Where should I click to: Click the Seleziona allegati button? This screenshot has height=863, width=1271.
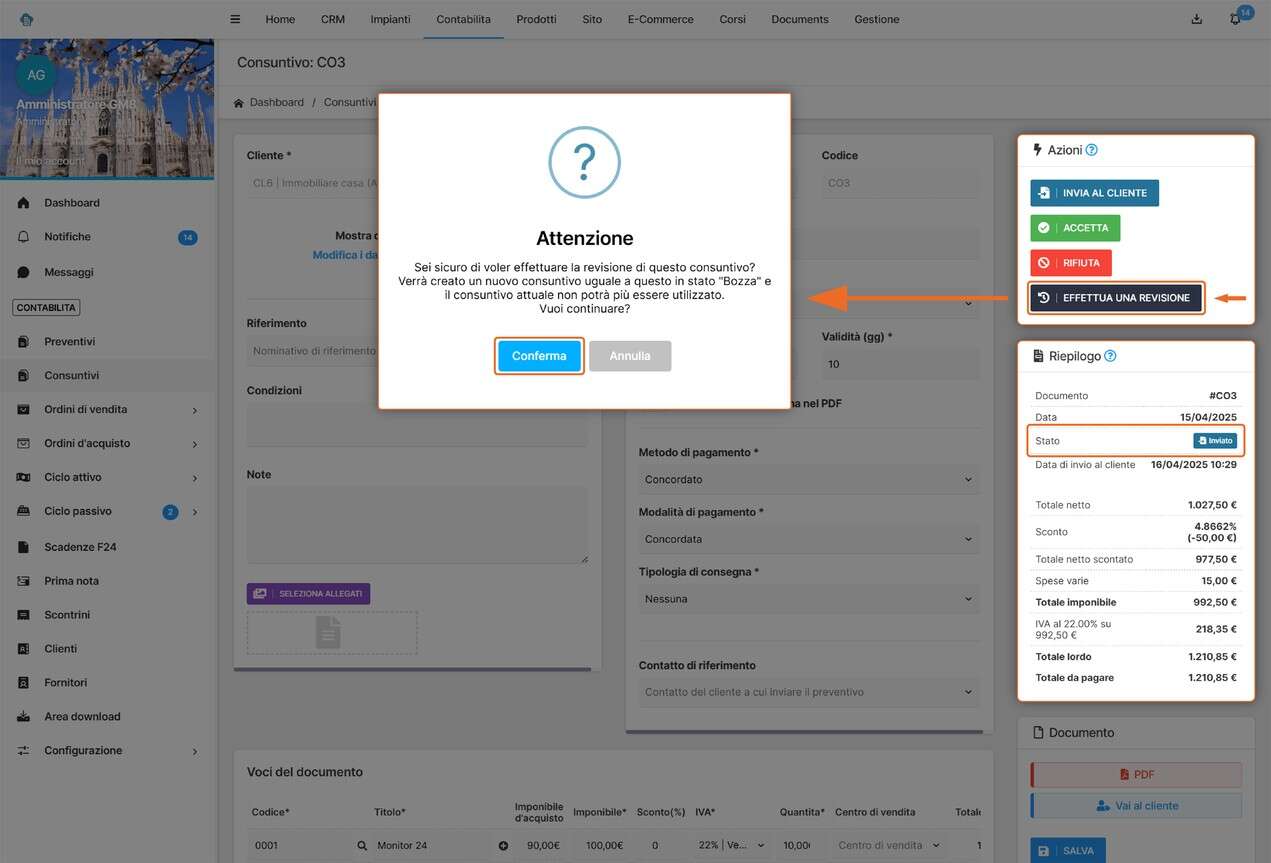(x=308, y=594)
